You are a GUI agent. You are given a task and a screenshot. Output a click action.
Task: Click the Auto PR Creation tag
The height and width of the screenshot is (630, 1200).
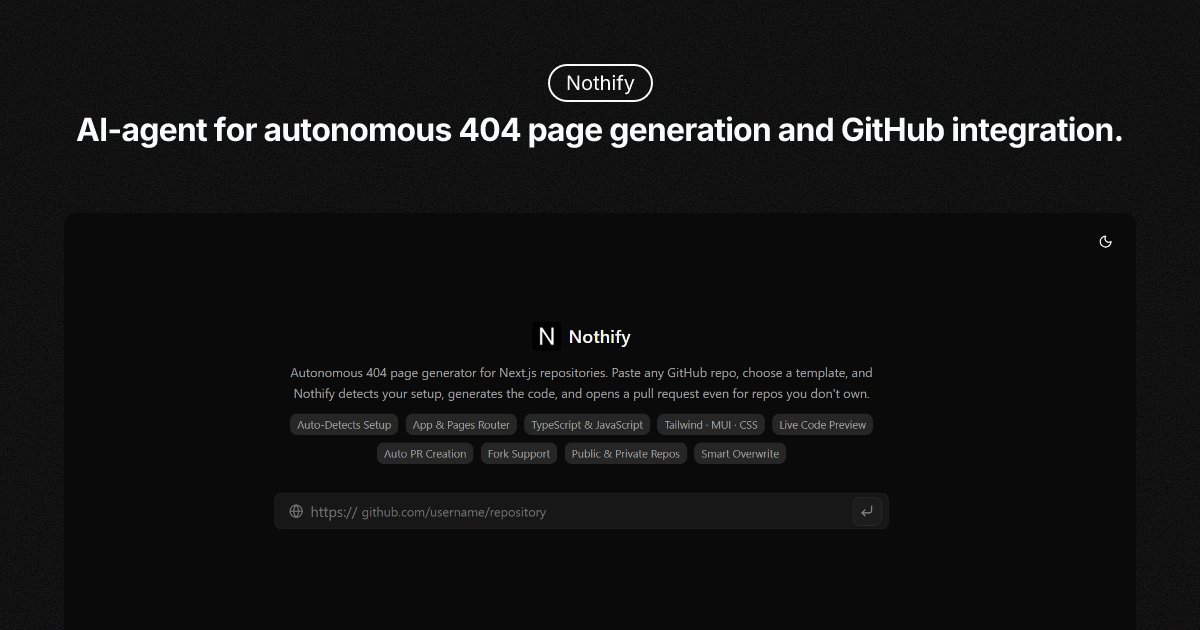click(x=425, y=454)
